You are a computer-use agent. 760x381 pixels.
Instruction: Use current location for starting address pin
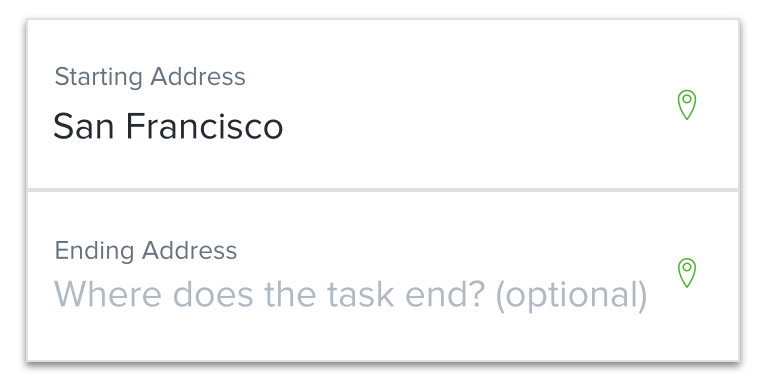(686, 105)
